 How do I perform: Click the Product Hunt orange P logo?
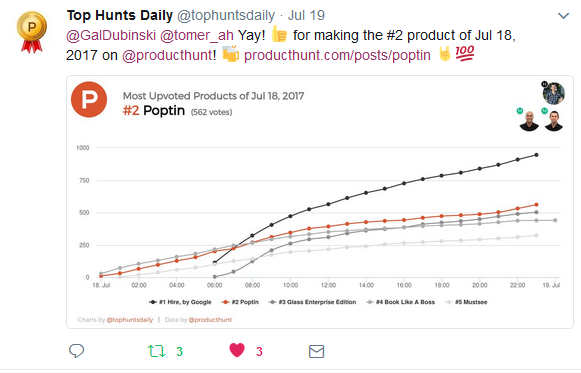tap(89, 99)
